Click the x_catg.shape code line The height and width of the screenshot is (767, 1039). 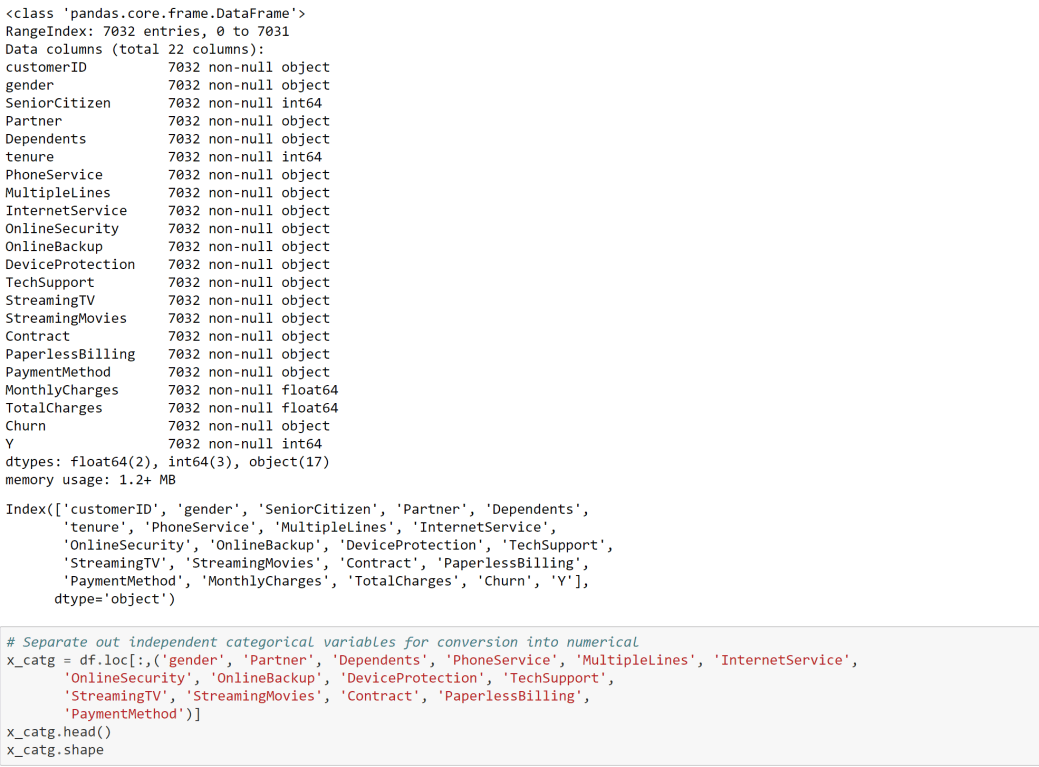pyautogui.click(x=55, y=749)
